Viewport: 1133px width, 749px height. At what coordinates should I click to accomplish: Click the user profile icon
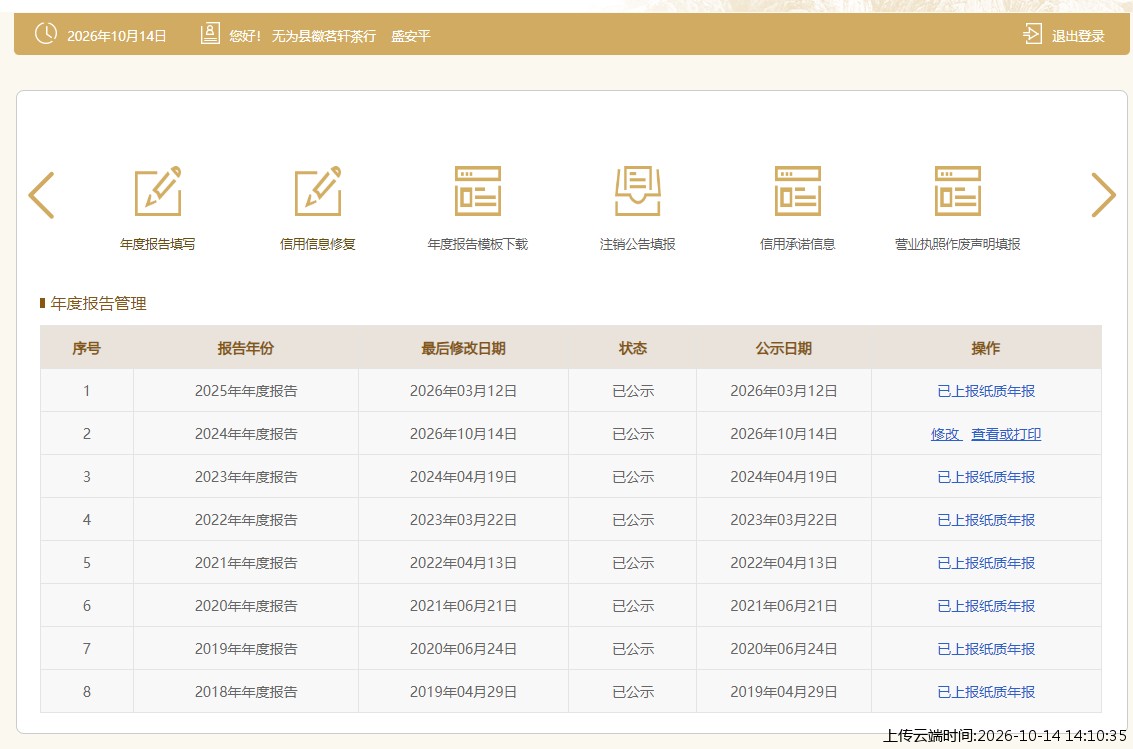[x=210, y=33]
